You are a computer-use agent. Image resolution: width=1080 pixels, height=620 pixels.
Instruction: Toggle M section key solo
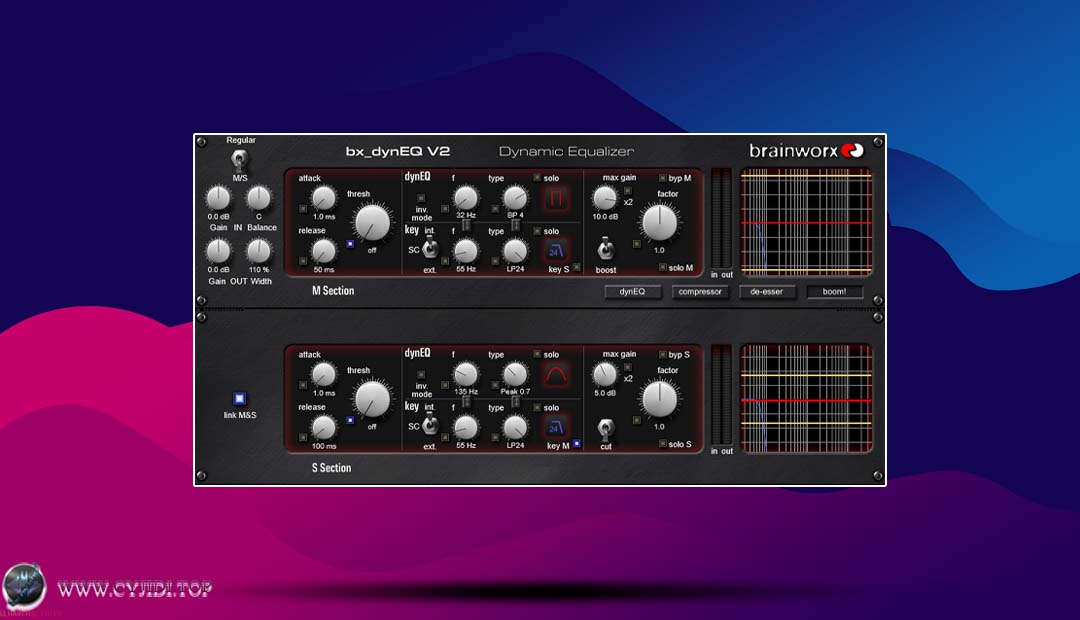point(537,231)
